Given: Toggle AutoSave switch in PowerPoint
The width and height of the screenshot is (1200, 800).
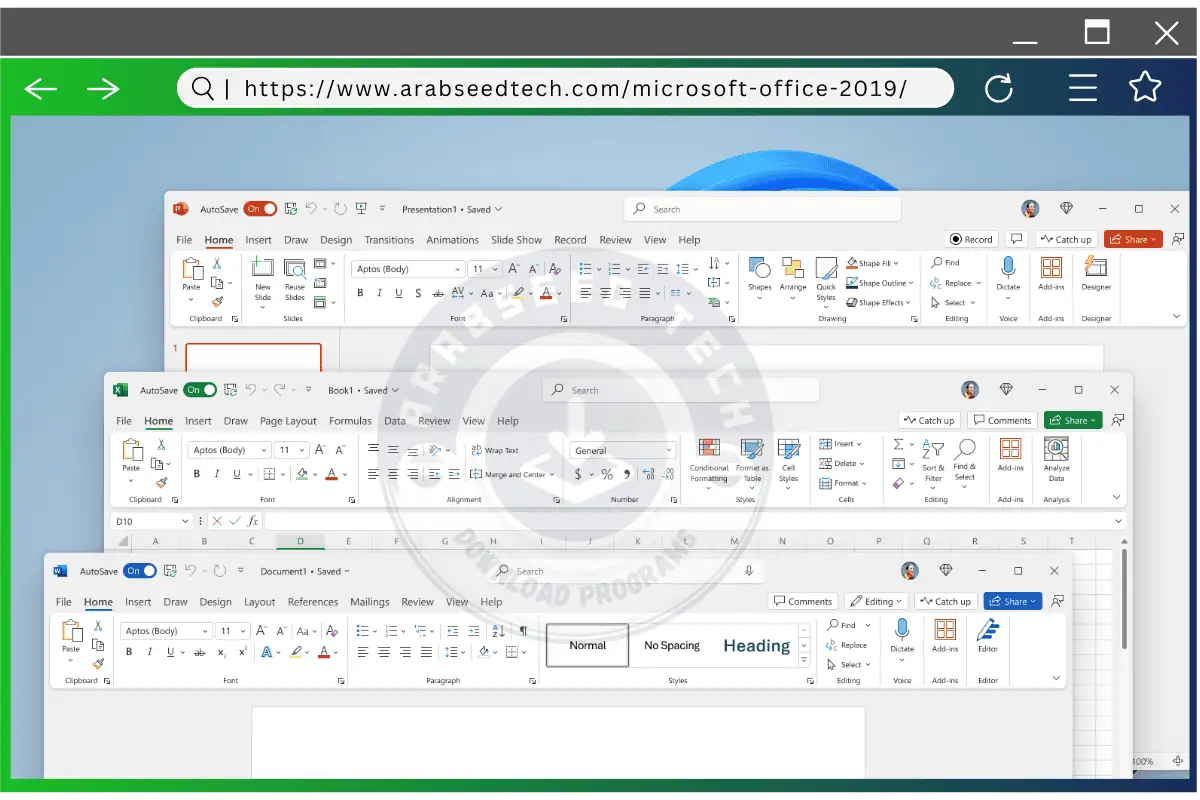Looking at the screenshot, I should pos(260,209).
